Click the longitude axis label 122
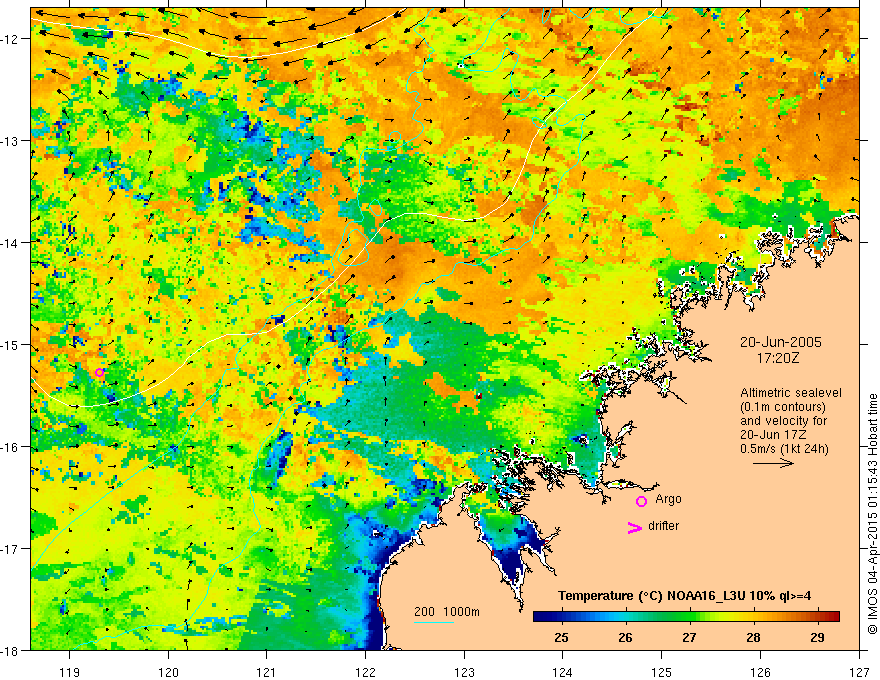Screen dimensions: 880x680 pos(365,672)
